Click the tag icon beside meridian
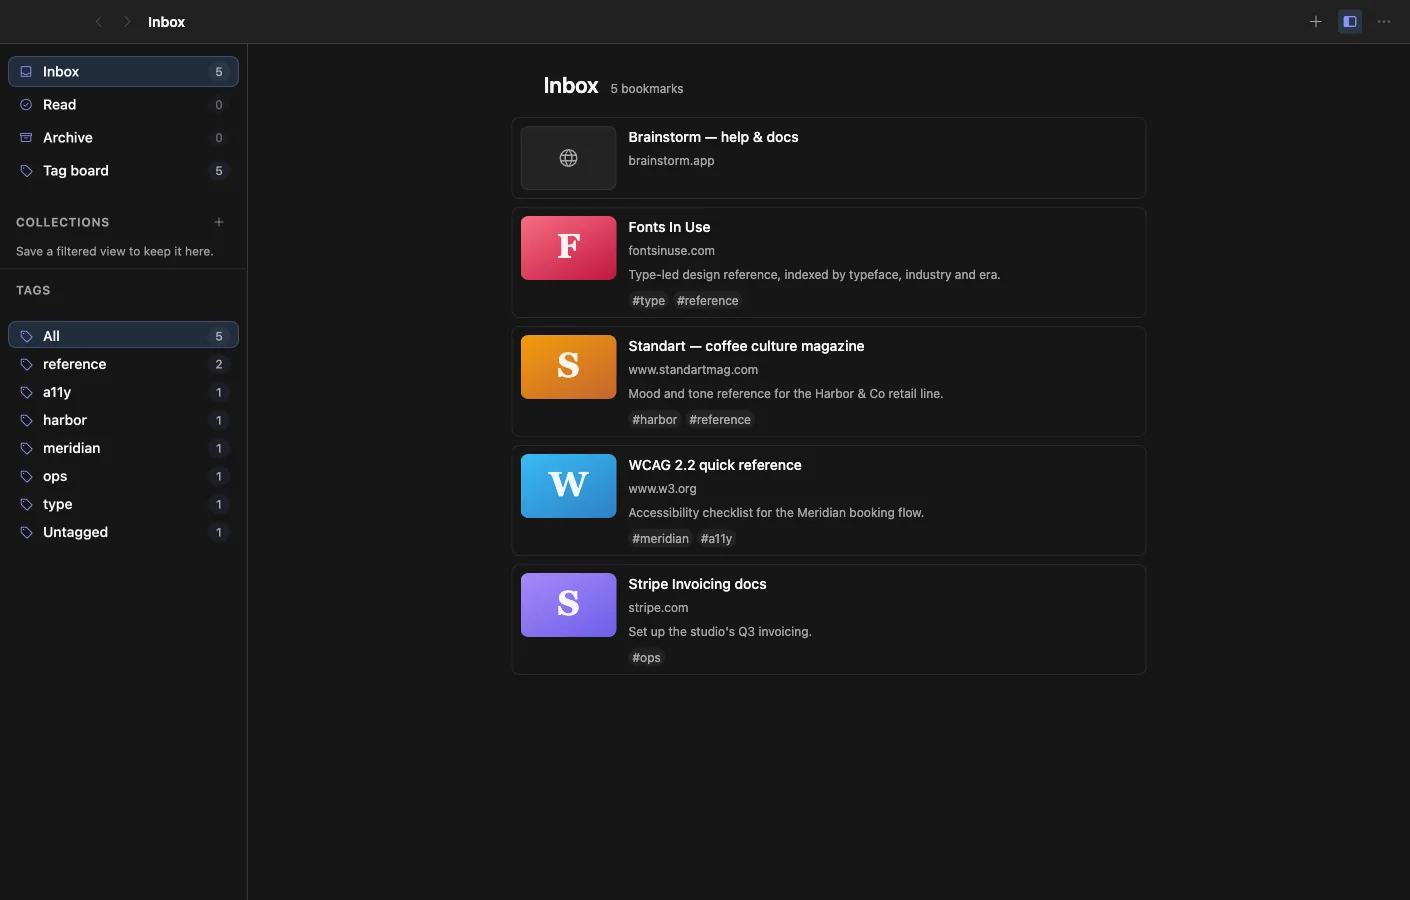 point(26,449)
